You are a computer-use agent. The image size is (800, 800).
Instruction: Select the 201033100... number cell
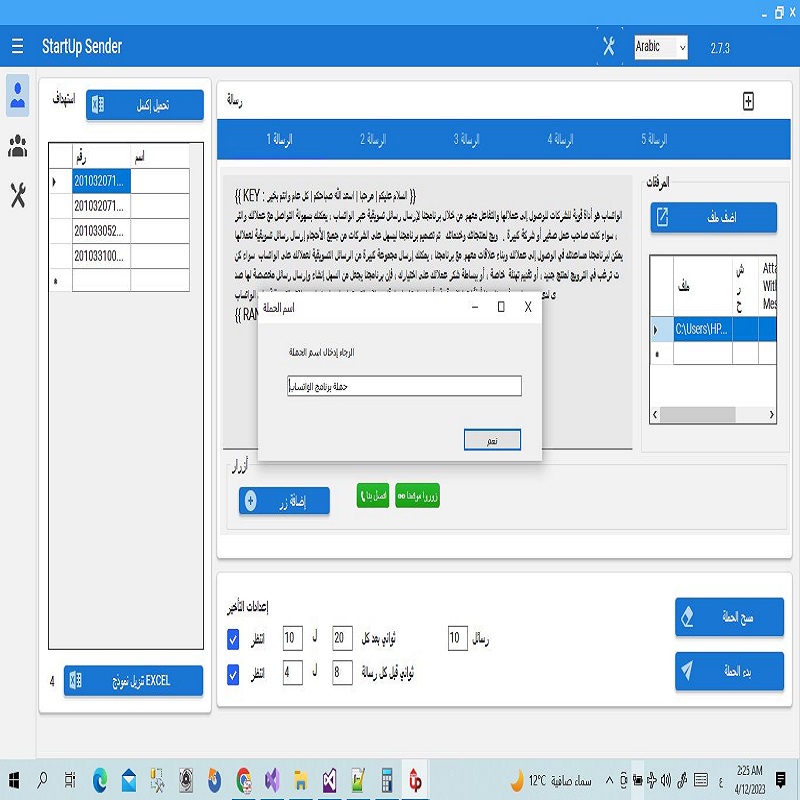[102, 256]
